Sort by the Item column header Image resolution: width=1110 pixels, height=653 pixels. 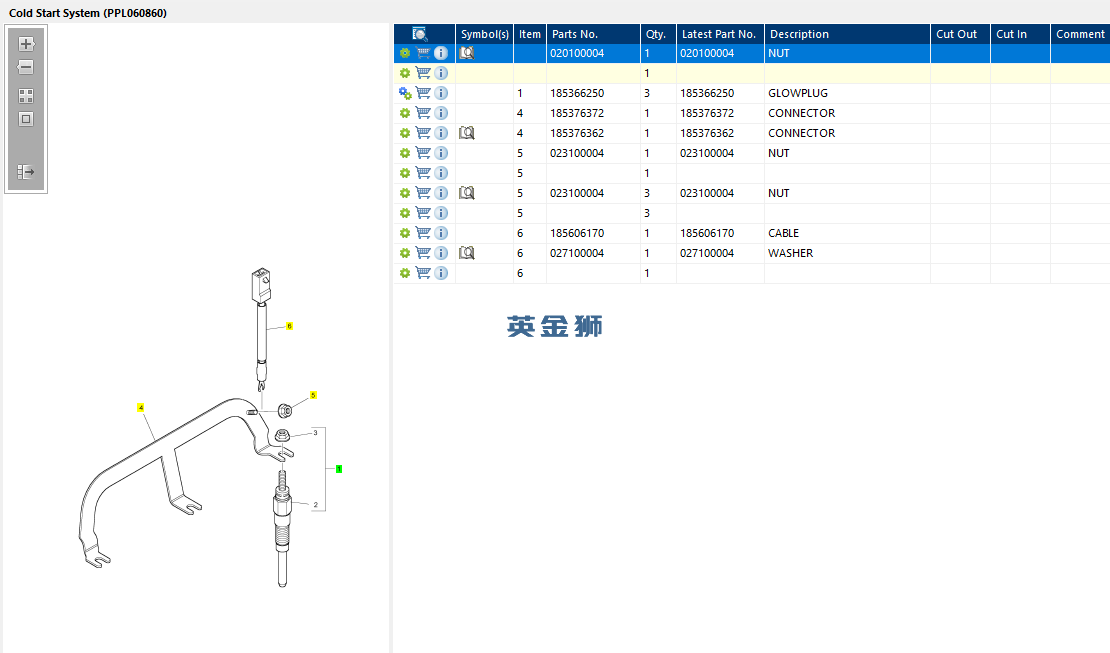coord(530,34)
